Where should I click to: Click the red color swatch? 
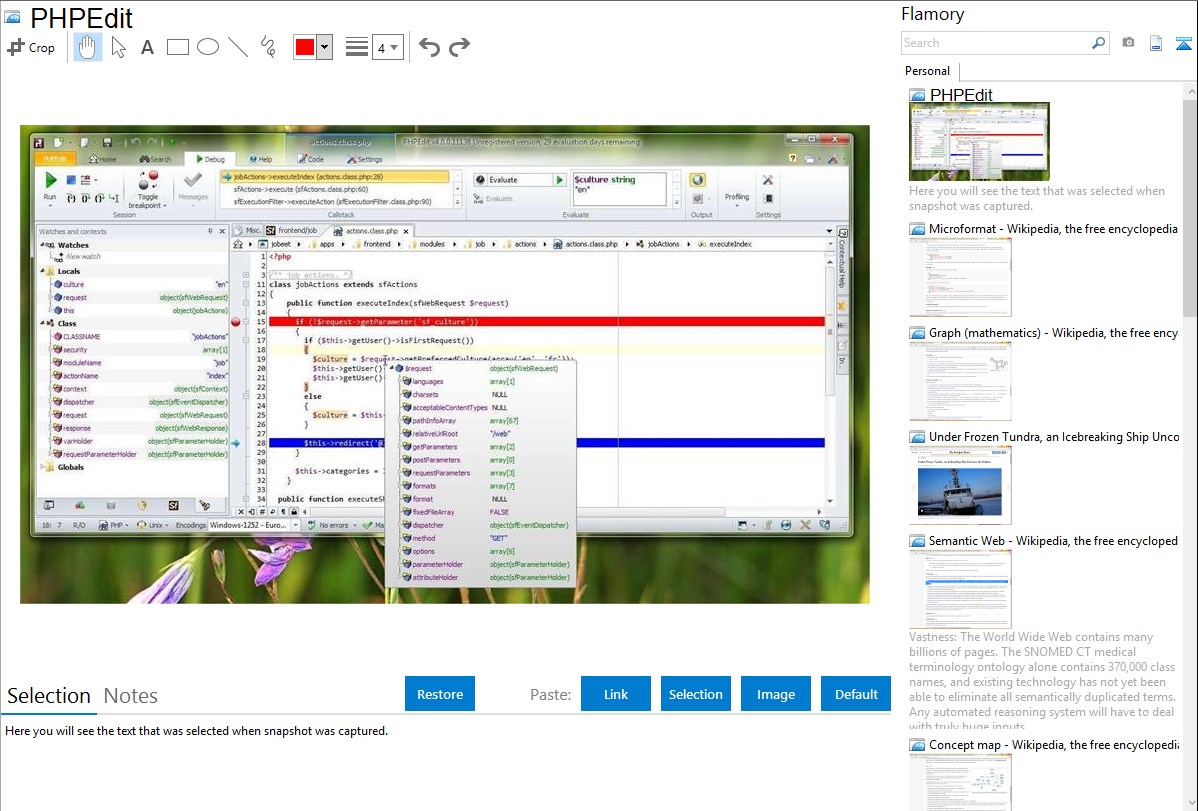pos(305,47)
